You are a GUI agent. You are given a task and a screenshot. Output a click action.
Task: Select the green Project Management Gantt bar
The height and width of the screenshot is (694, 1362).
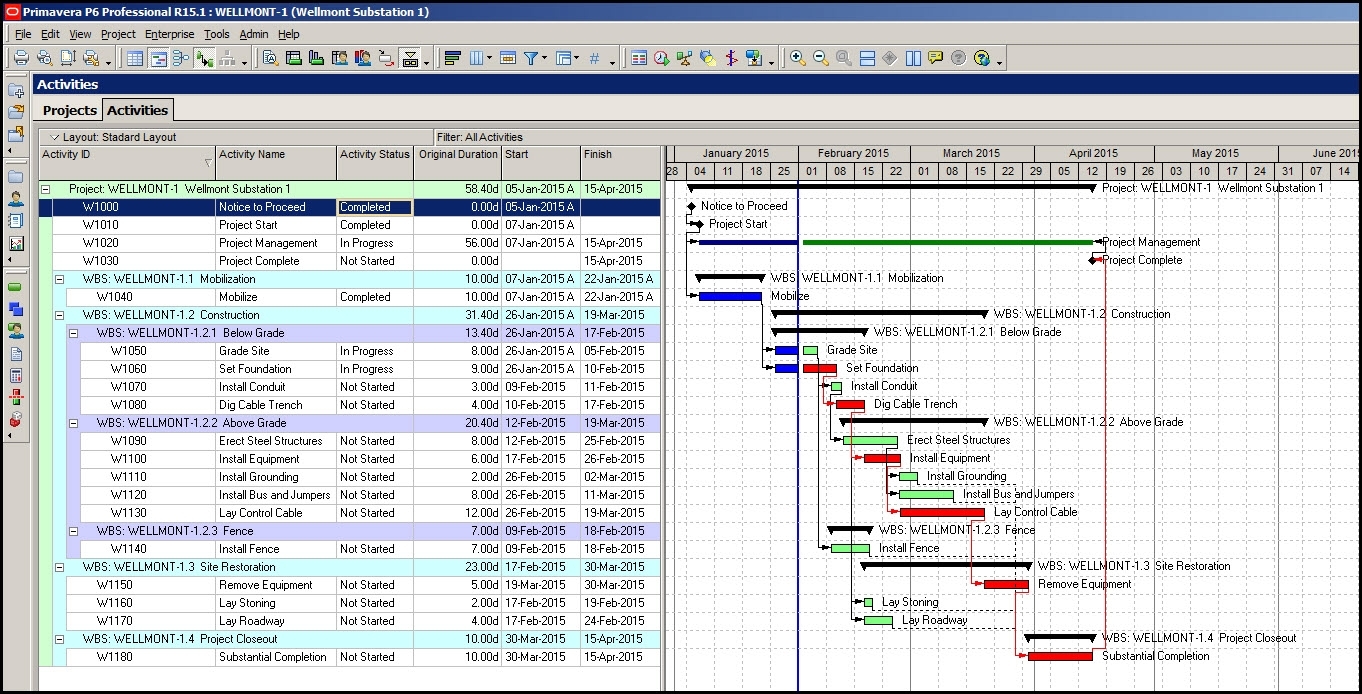(x=948, y=242)
